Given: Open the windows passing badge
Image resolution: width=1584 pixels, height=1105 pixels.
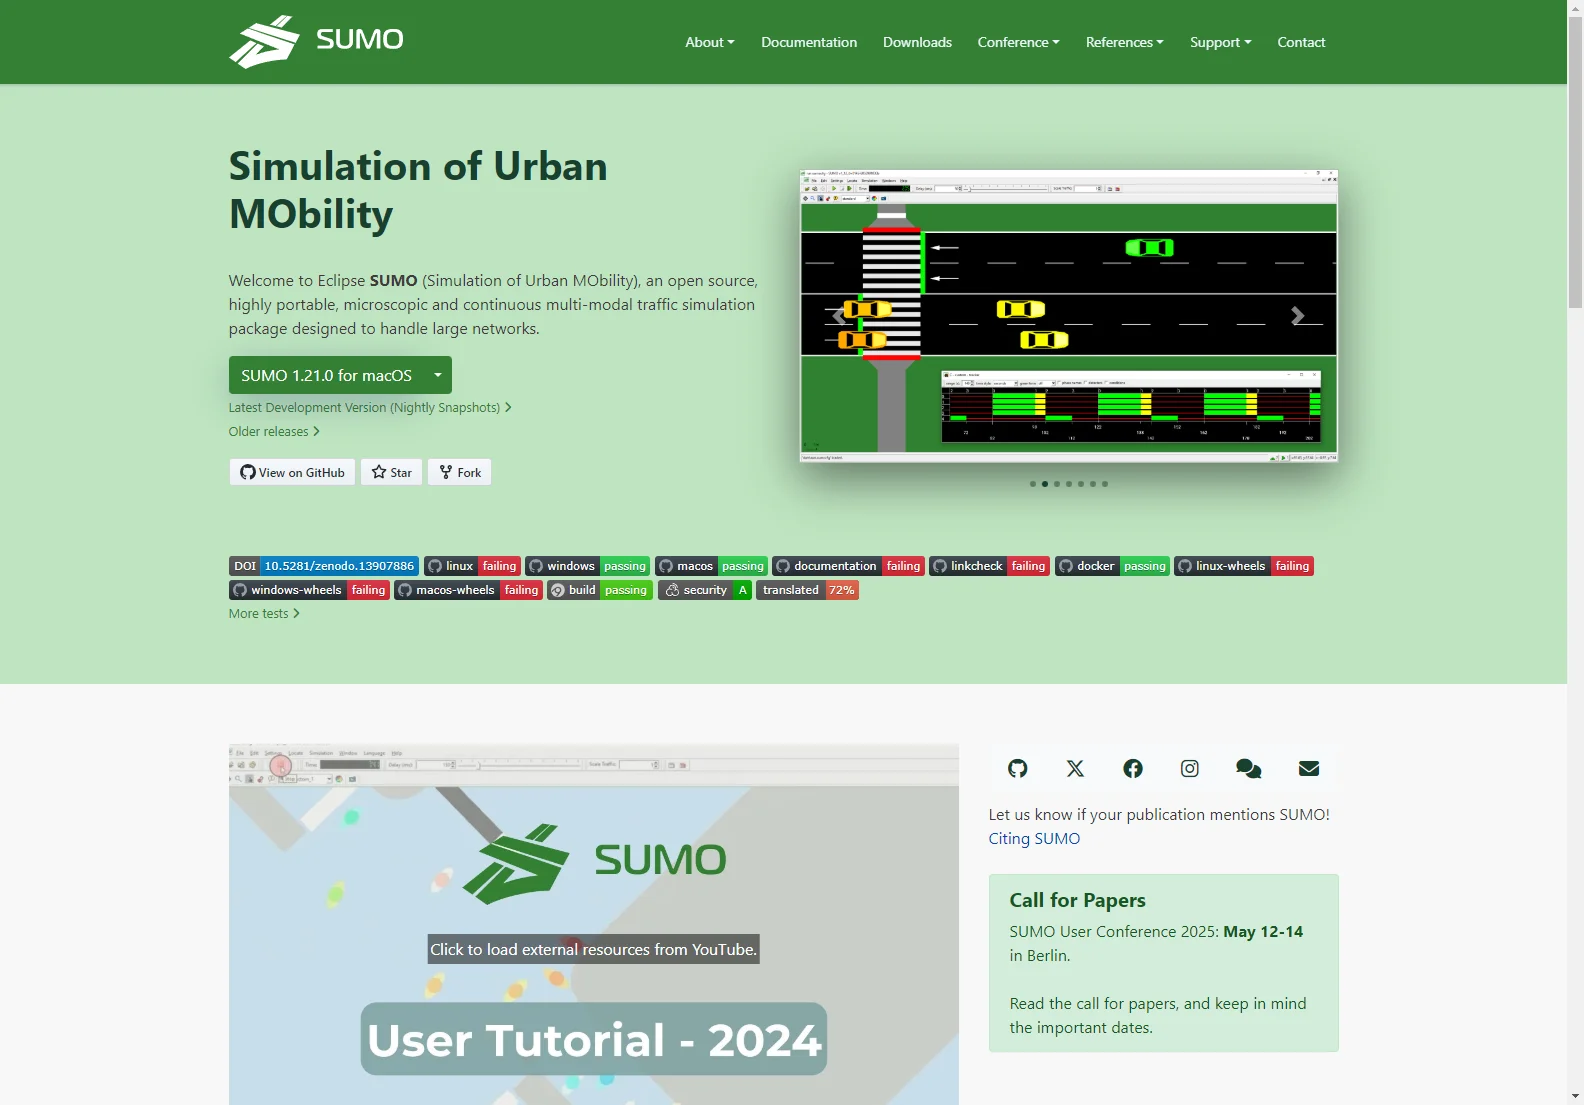Looking at the screenshot, I should (588, 566).
